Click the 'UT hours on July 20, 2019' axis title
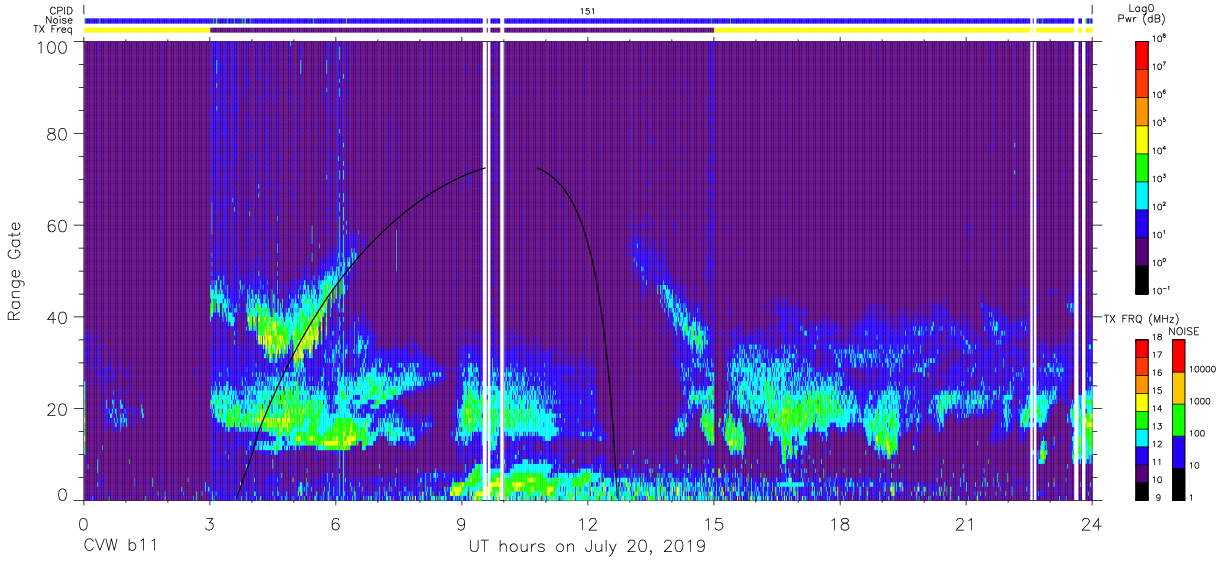 coord(588,547)
